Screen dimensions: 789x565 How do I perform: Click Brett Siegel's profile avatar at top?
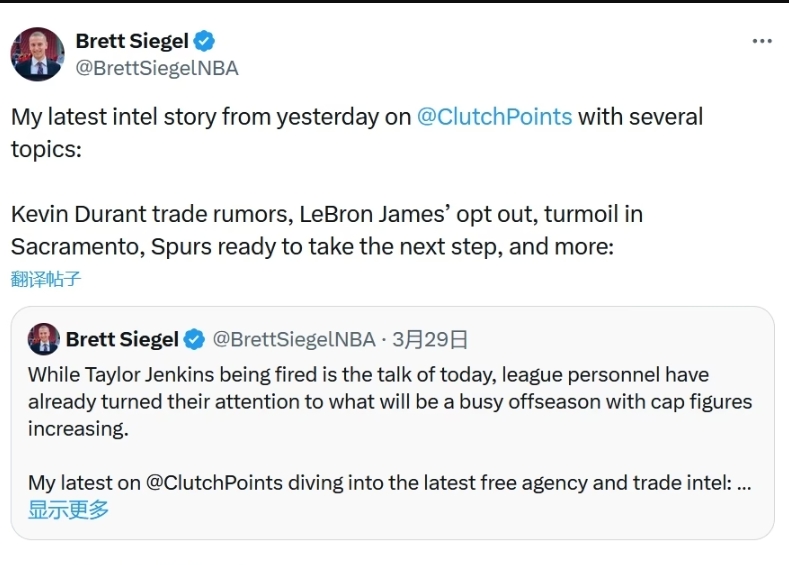click(x=37, y=54)
